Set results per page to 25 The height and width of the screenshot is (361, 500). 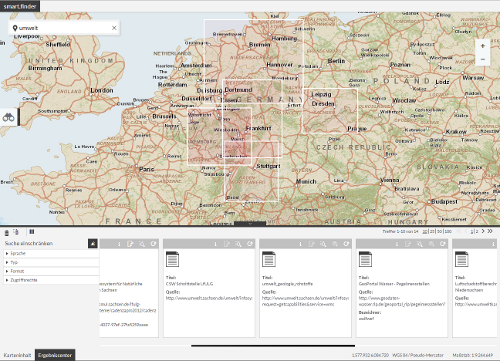point(432,231)
